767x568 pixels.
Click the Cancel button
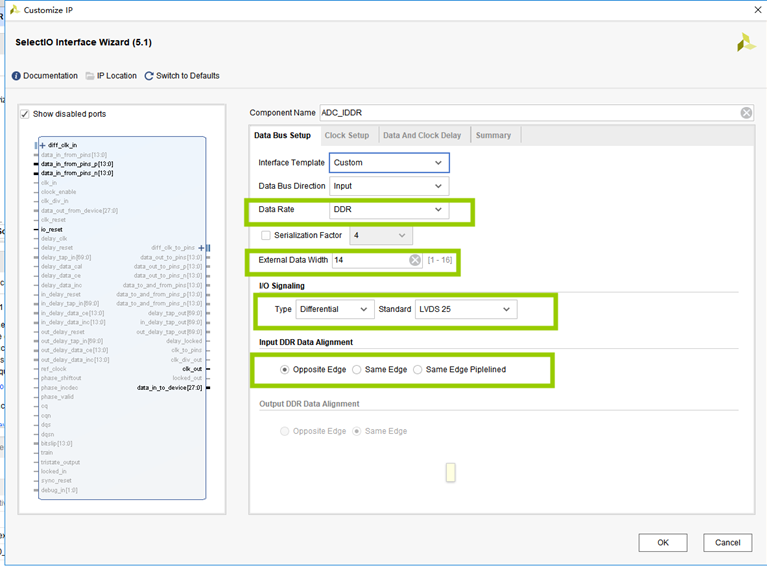(727, 543)
